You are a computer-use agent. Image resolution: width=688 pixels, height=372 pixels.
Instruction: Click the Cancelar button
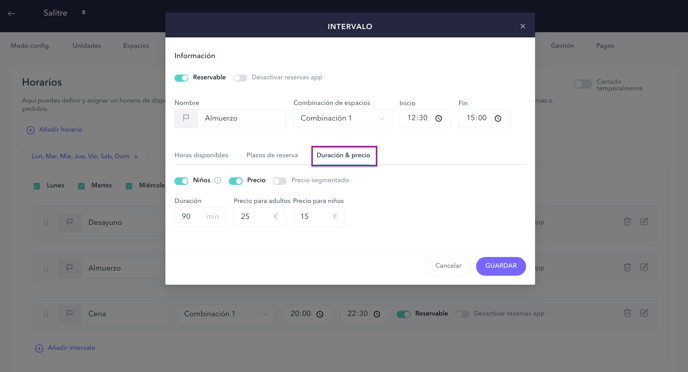(448, 266)
